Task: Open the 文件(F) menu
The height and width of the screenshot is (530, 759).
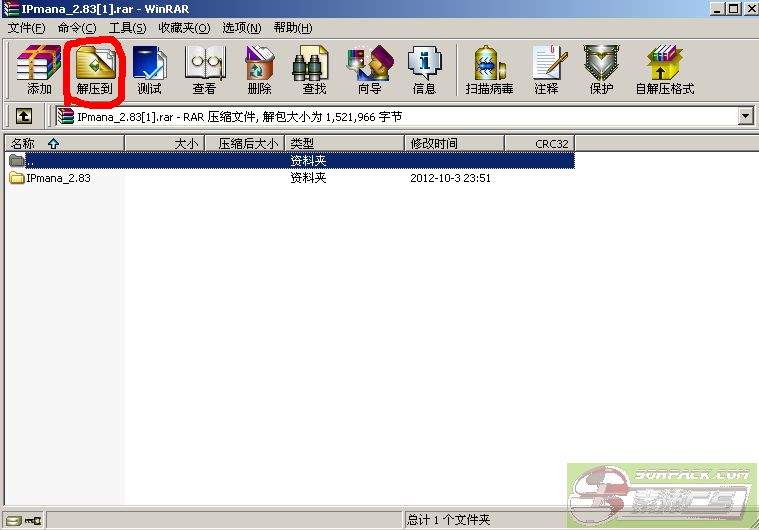Action: click(27, 28)
